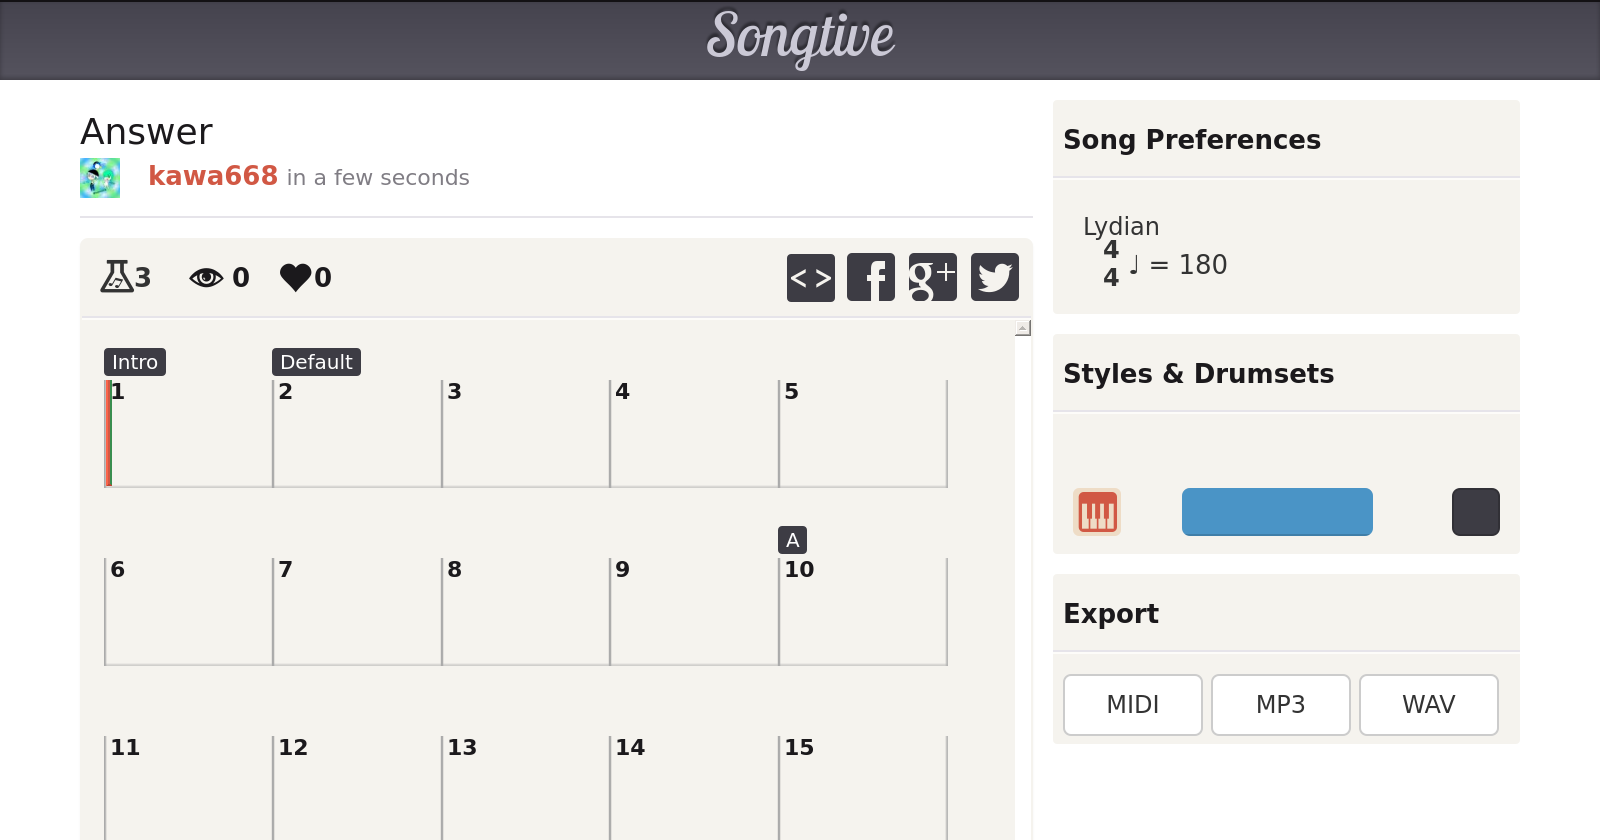Click the scroll up arrow
This screenshot has width=1600, height=840.
point(1022,328)
